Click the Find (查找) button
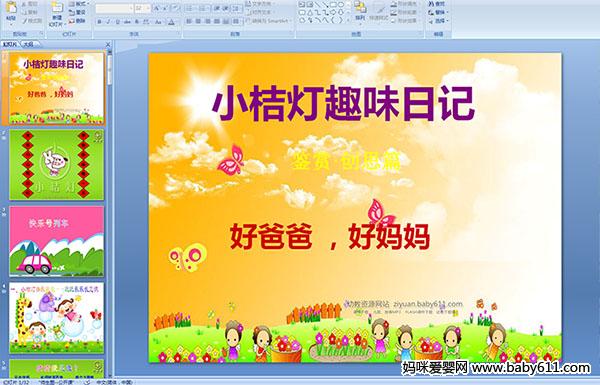 point(437,4)
